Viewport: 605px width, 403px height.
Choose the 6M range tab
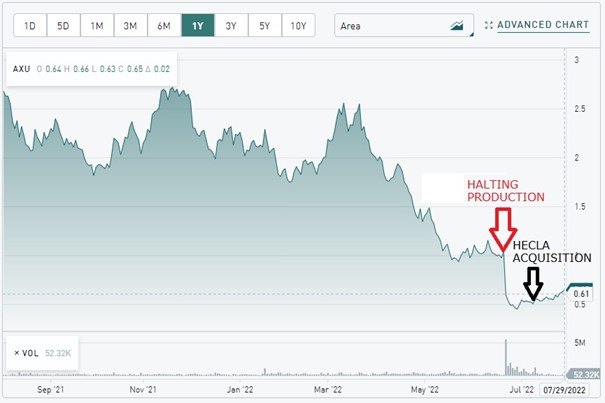tap(164, 25)
